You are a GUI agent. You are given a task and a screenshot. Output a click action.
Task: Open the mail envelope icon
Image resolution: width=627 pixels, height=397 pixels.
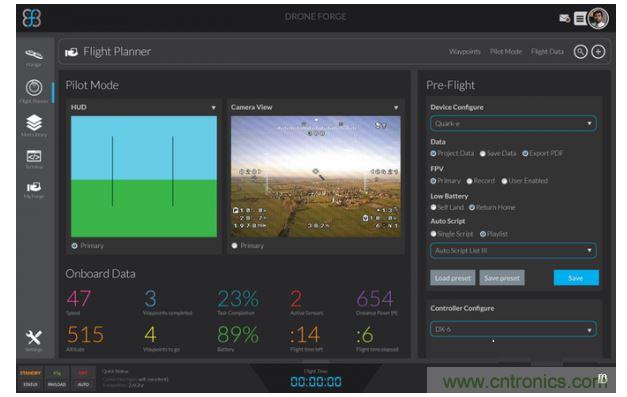click(x=564, y=18)
